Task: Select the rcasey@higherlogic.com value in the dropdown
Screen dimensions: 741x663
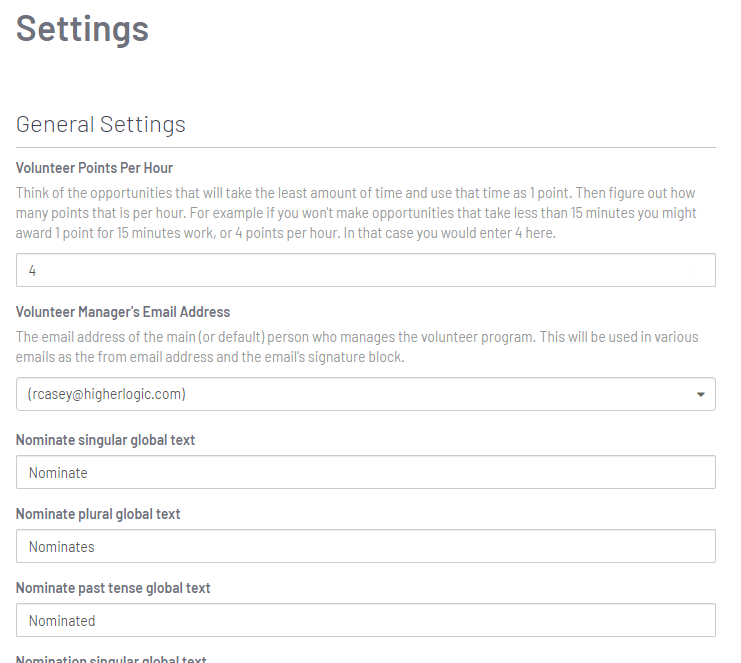Action: click(x=106, y=394)
